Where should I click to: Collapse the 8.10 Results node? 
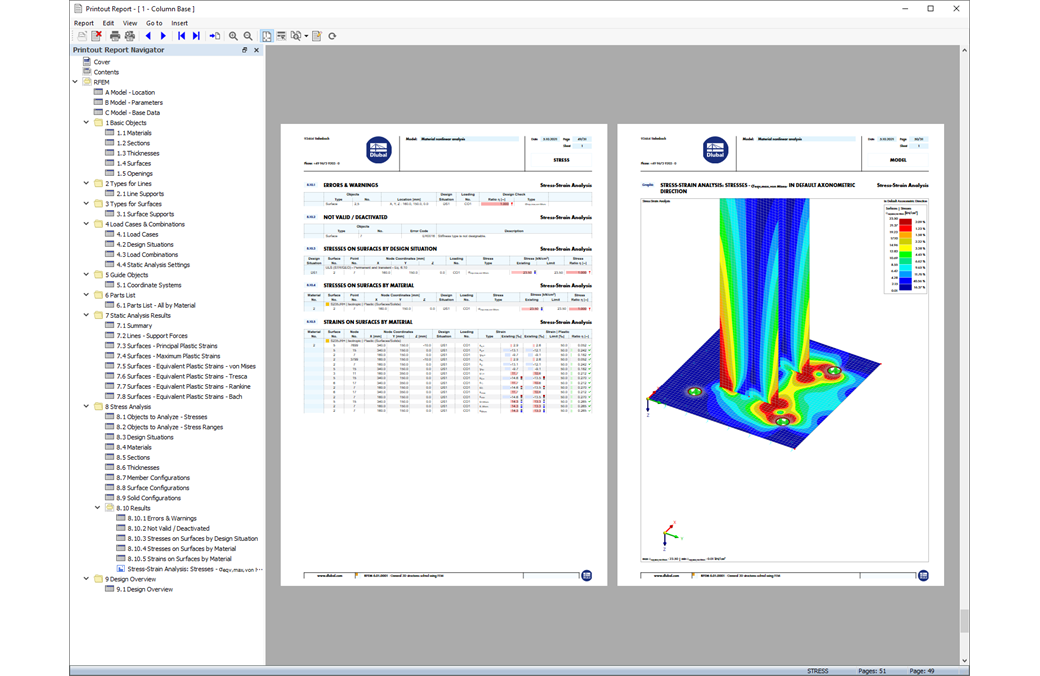[x=98, y=507]
